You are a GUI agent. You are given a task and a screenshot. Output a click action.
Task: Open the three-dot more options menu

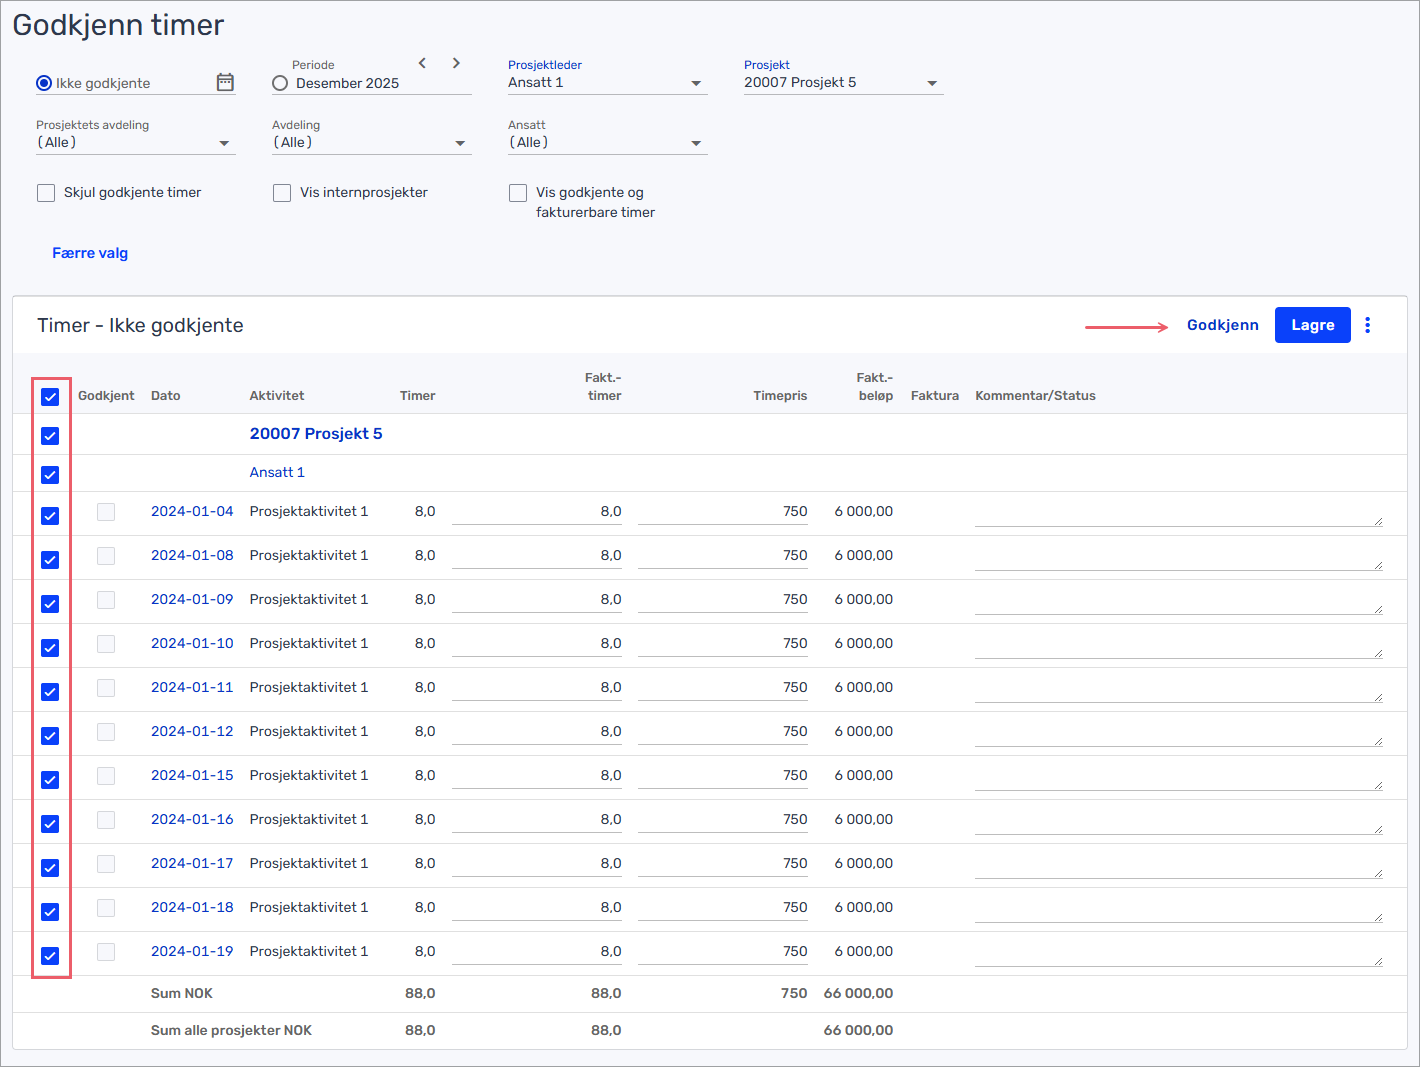pos(1367,325)
